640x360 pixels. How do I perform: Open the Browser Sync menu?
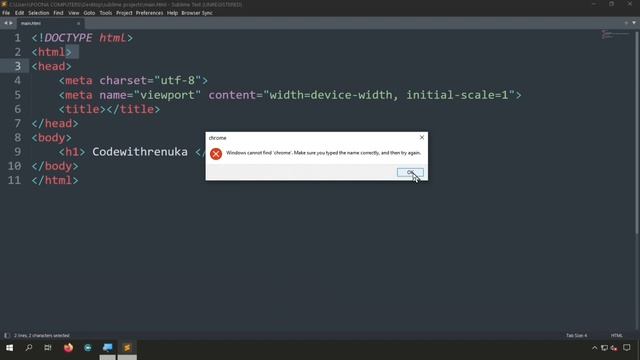tap(197, 13)
